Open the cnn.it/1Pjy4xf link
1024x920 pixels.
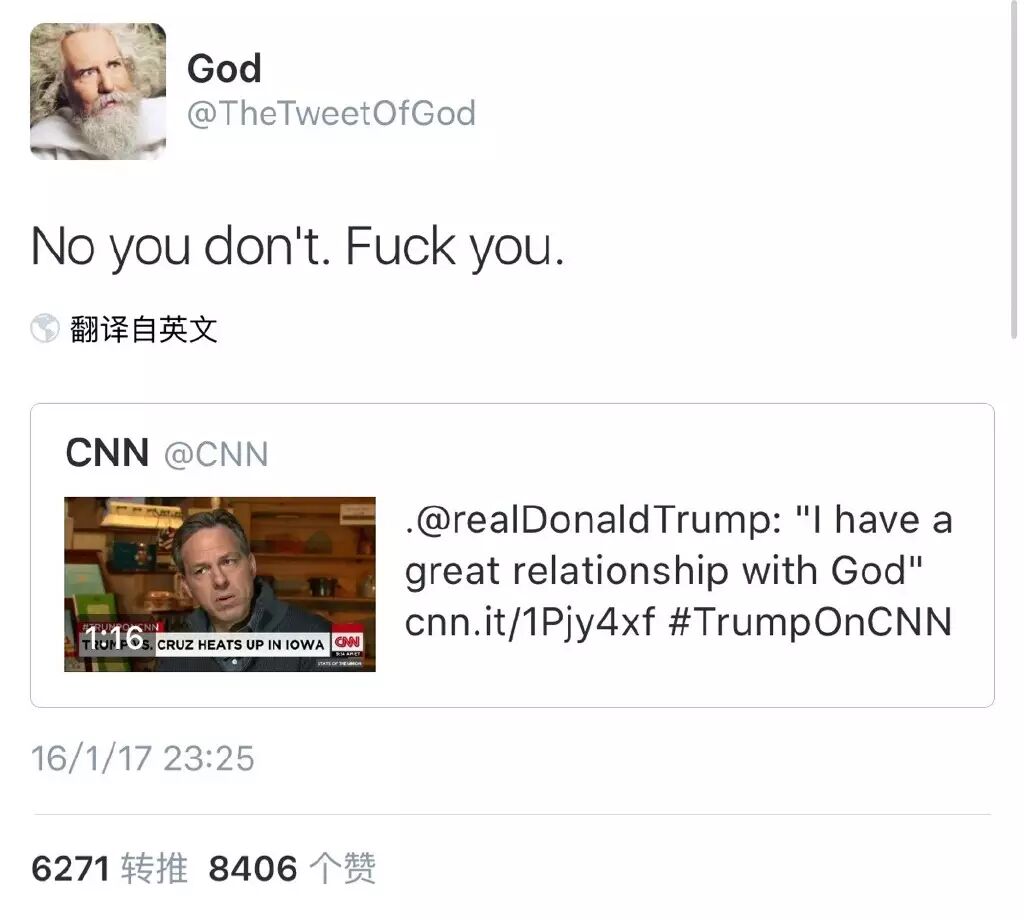tap(530, 622)
